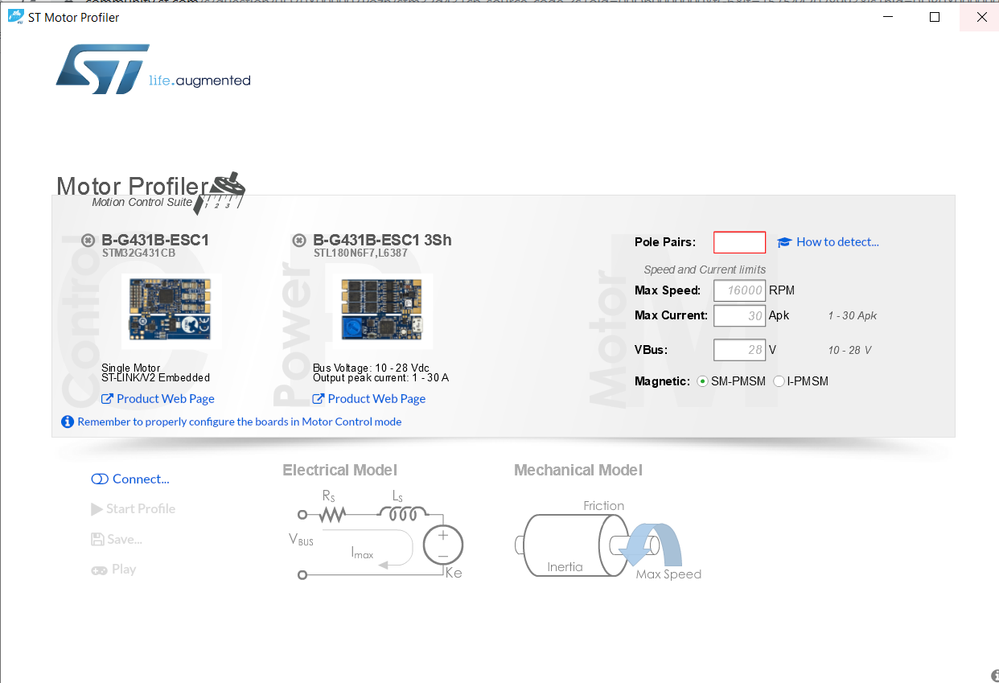Click the Electrical Model circuit diagram

(376, 534)
